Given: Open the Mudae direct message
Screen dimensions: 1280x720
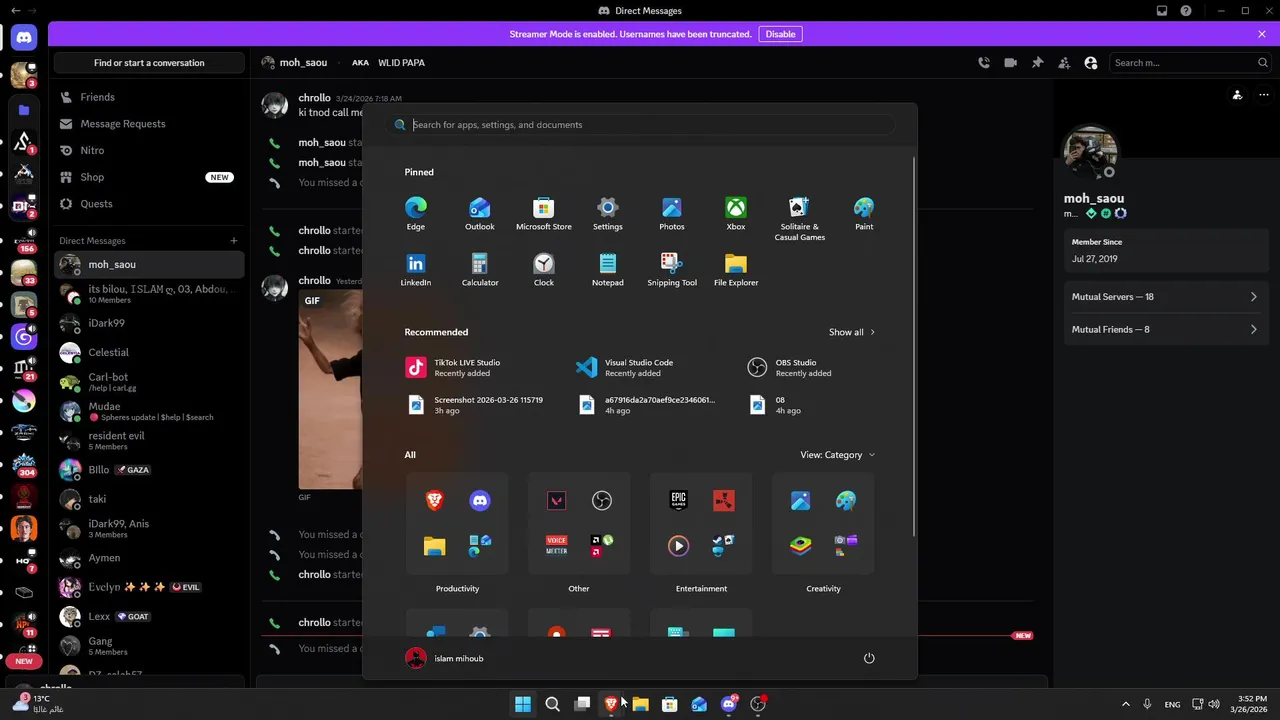Looking at the screenshot, I should click(149, 411).
